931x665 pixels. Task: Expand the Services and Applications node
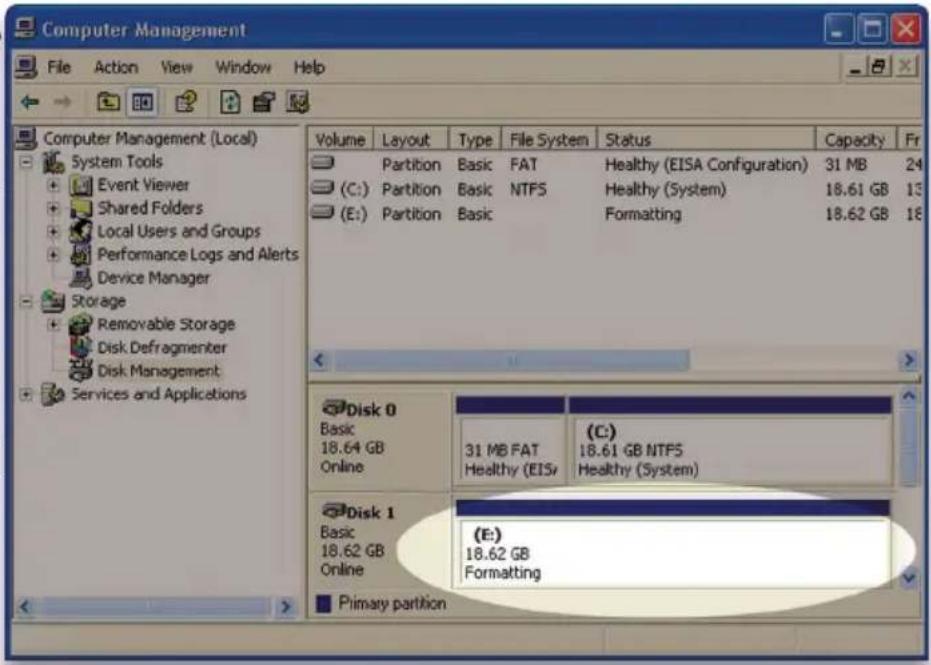click(26, 394)
